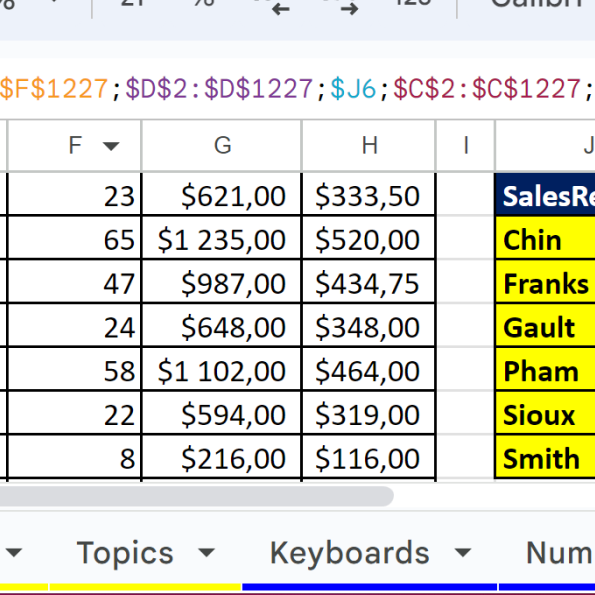Select column G header
The width and height of the screenshot is (595, 595).
point(222,146)
